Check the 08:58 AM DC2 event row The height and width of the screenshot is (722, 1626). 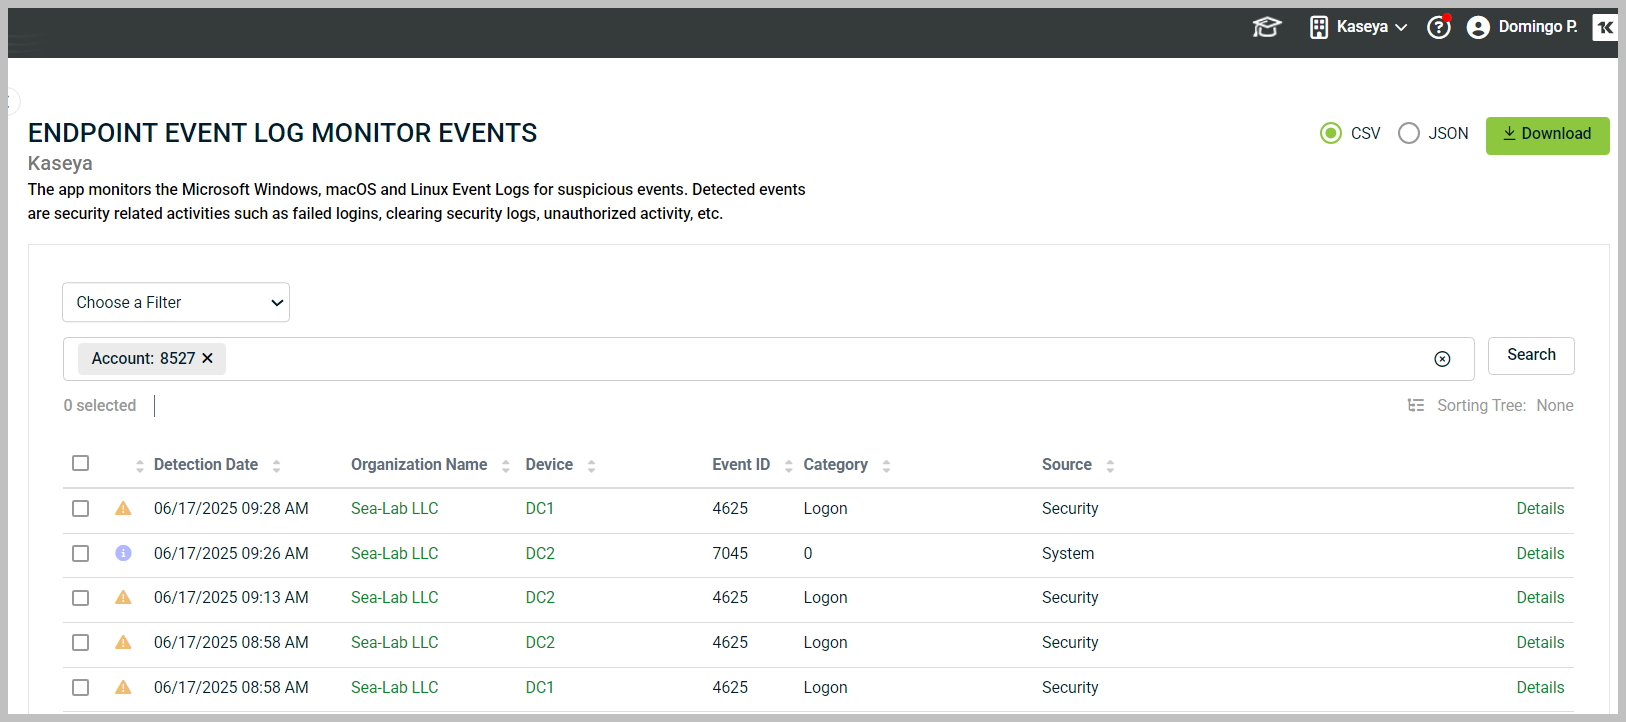pos(81,642)
